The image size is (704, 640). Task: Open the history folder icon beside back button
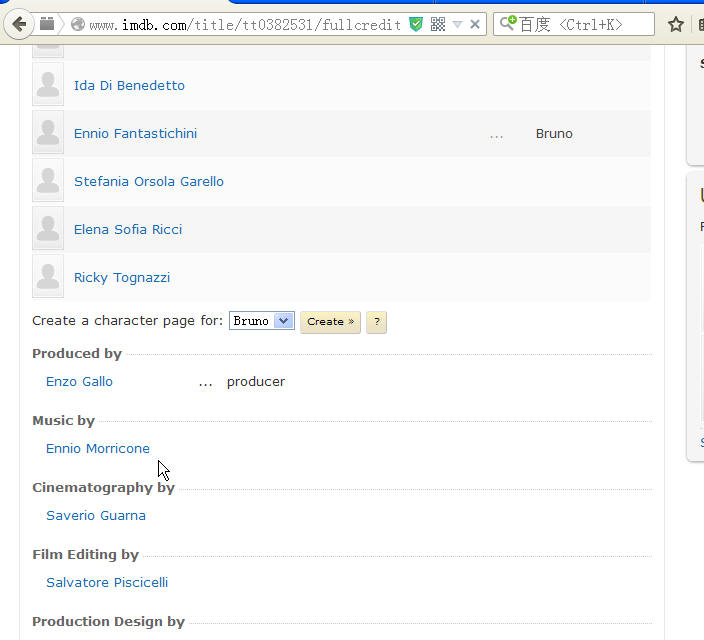[x=47, y=23]
